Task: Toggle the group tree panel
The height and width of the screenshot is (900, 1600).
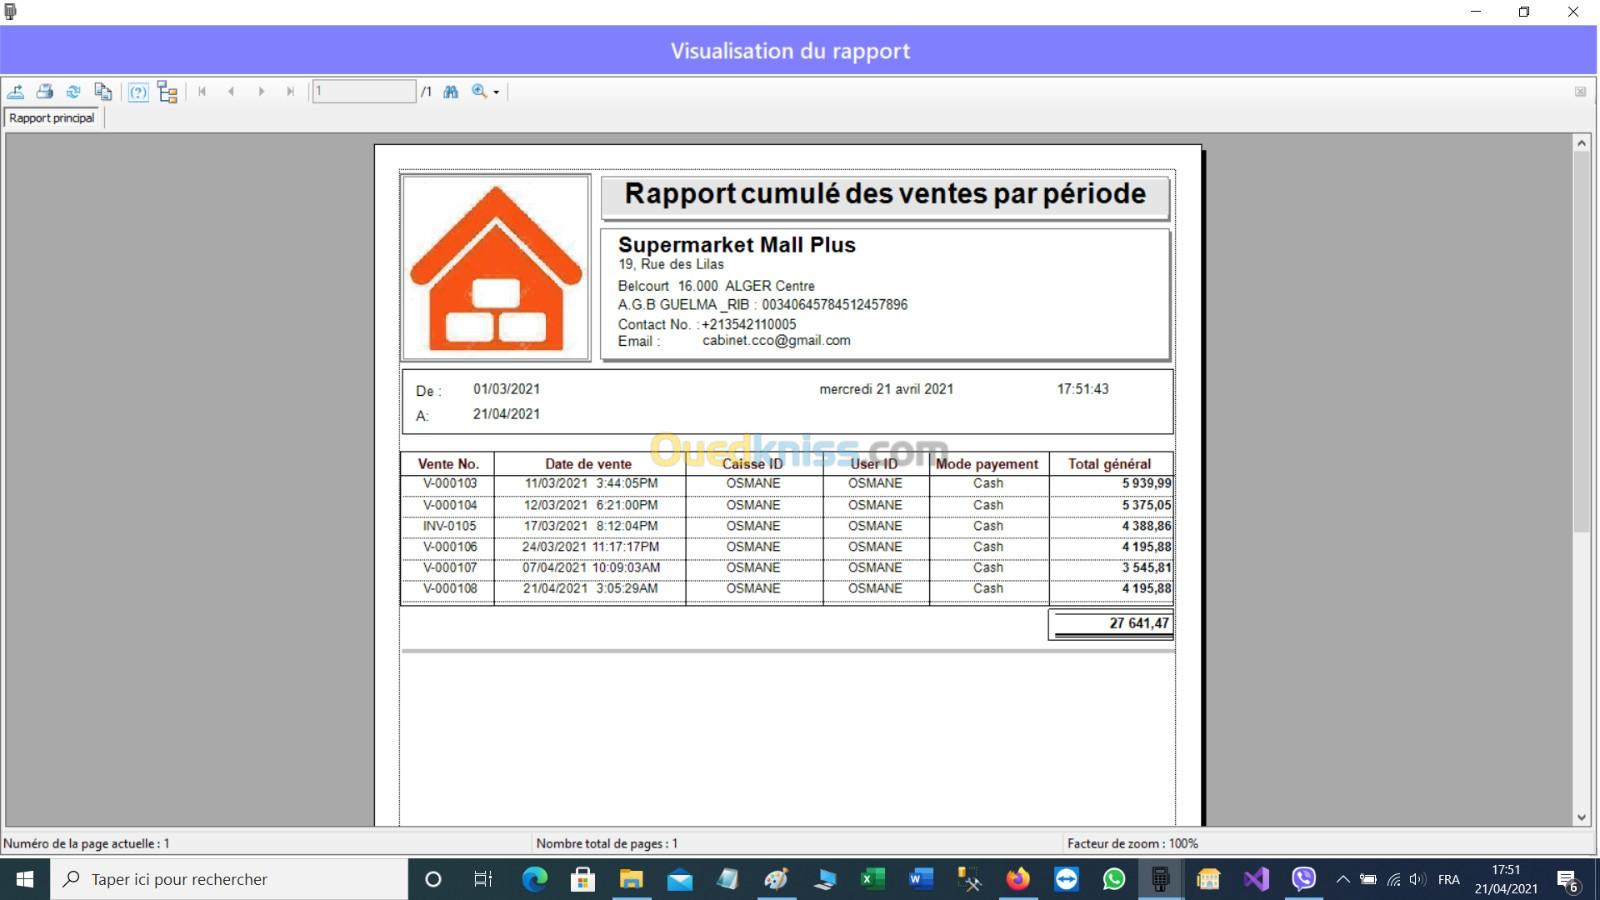Action: pyautogui.click(x=168, y=93)
